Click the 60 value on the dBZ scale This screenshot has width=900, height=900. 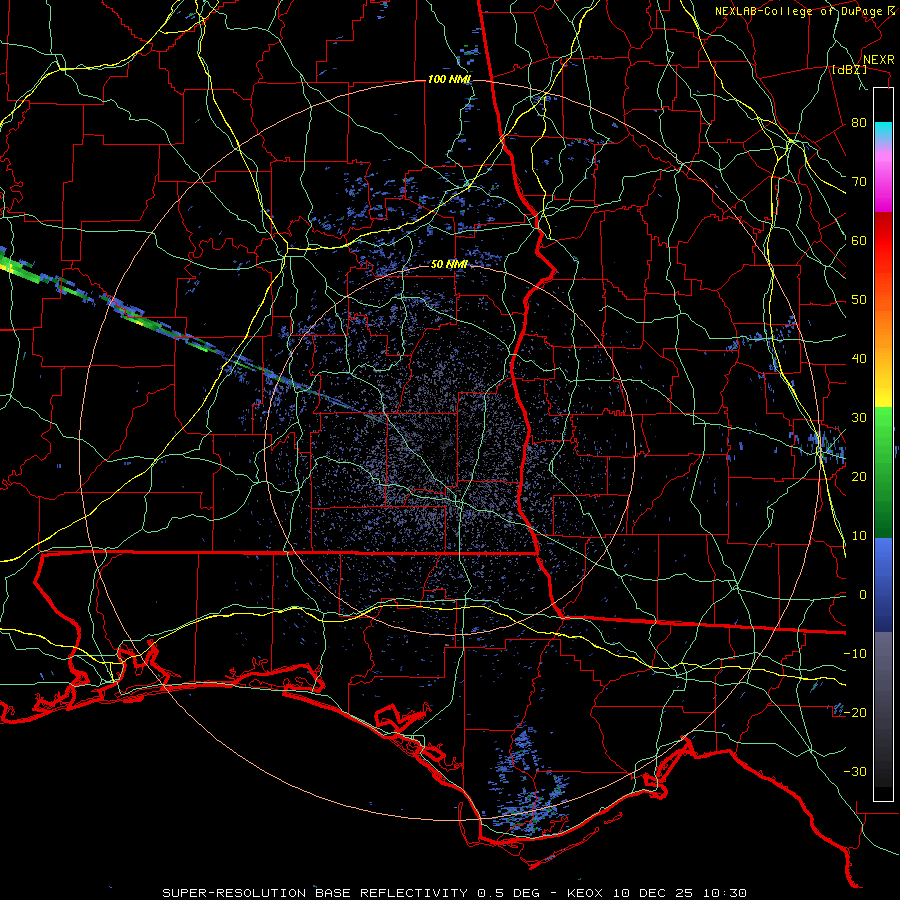tap(859, 240)
